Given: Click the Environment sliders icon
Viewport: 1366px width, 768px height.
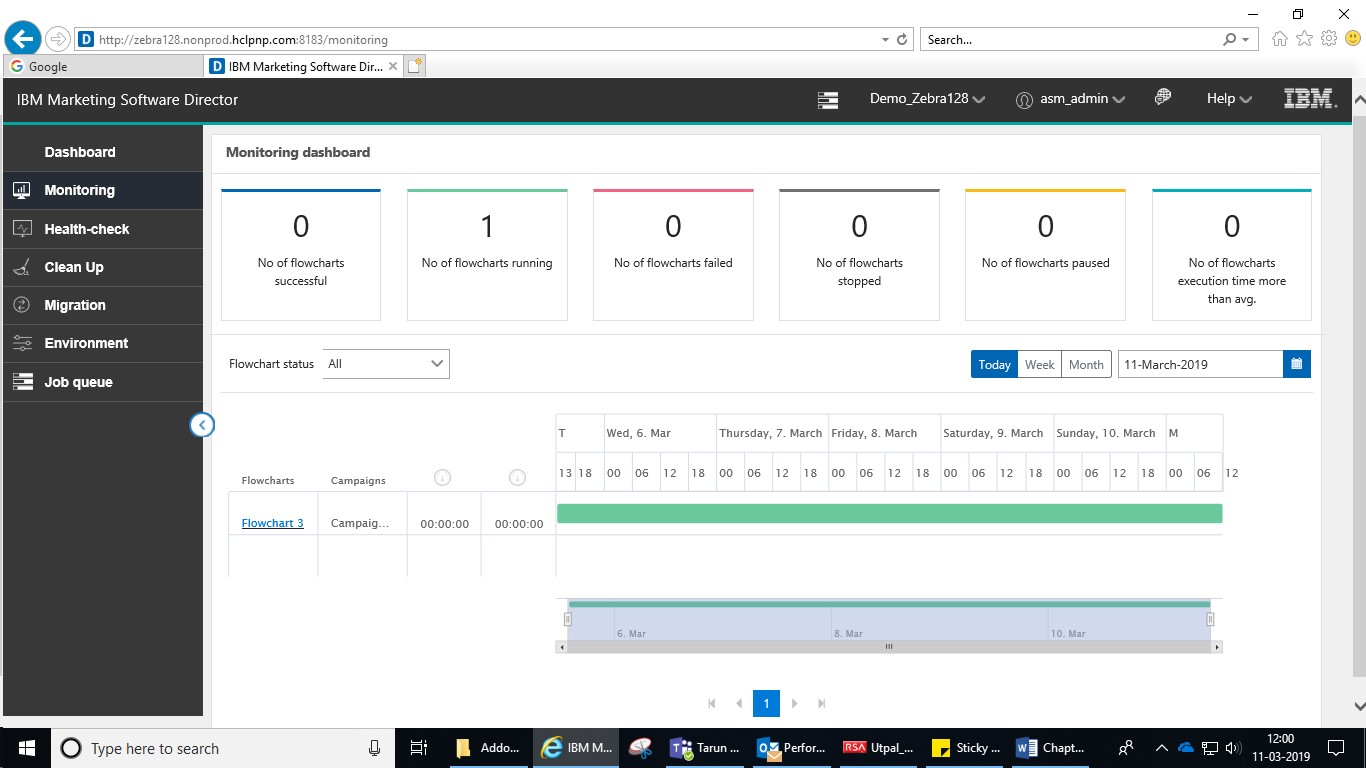Looking at the screenshot, I should [22, 343].
